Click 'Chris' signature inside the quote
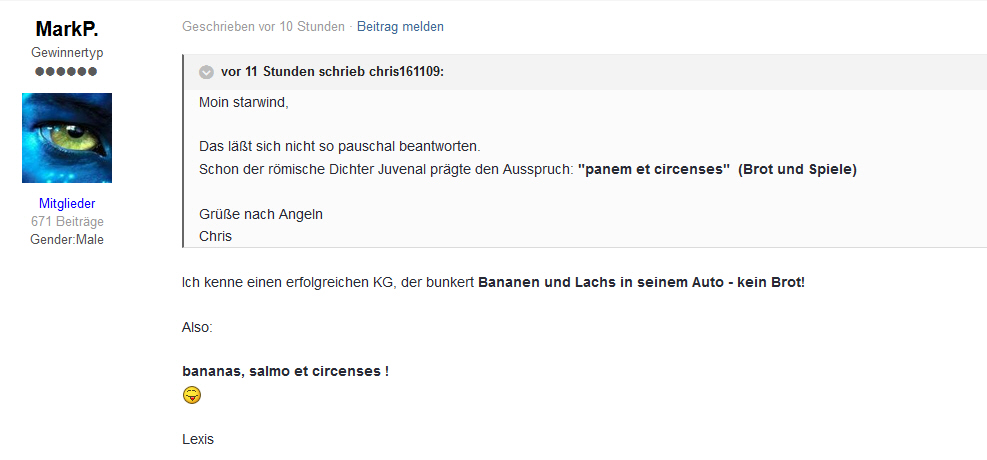This screenshot has width=987, height=460. point(215,237)
